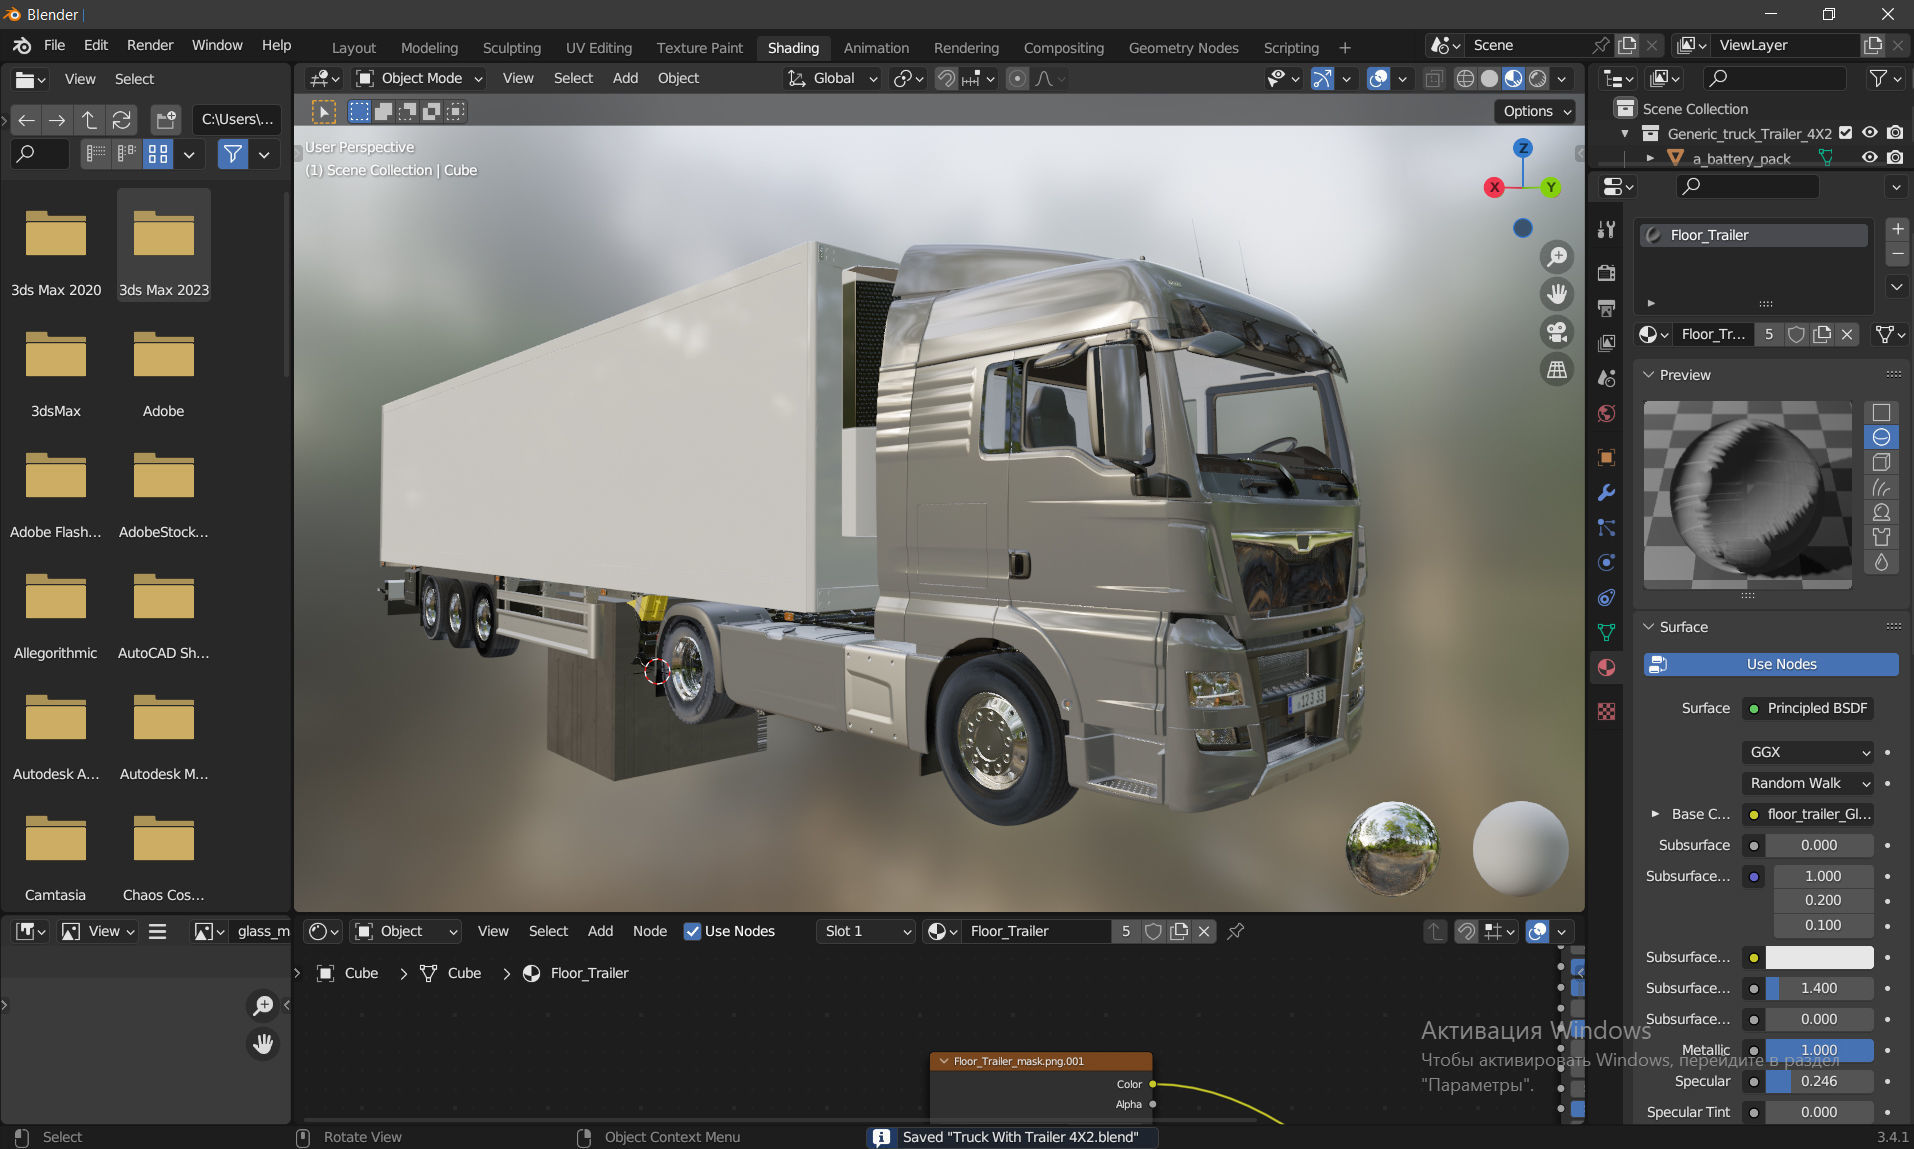Select rendered viewport shading
The image size is (1914, 1149).
click(x=1537, y=78)
